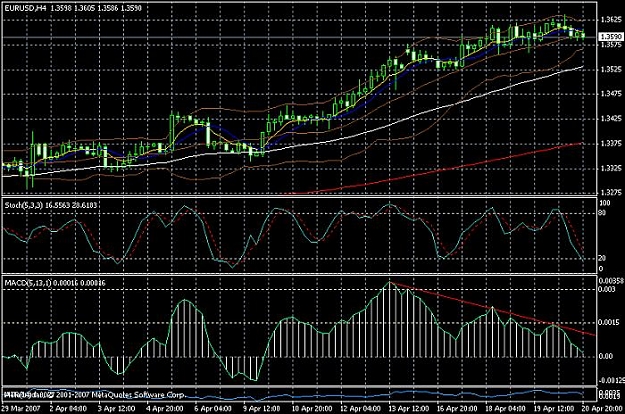Viewport: 625px width, 414px height.
Task: Click the 1.3625 price axis label
Action: pyautogui.click(x=611, y=19)
